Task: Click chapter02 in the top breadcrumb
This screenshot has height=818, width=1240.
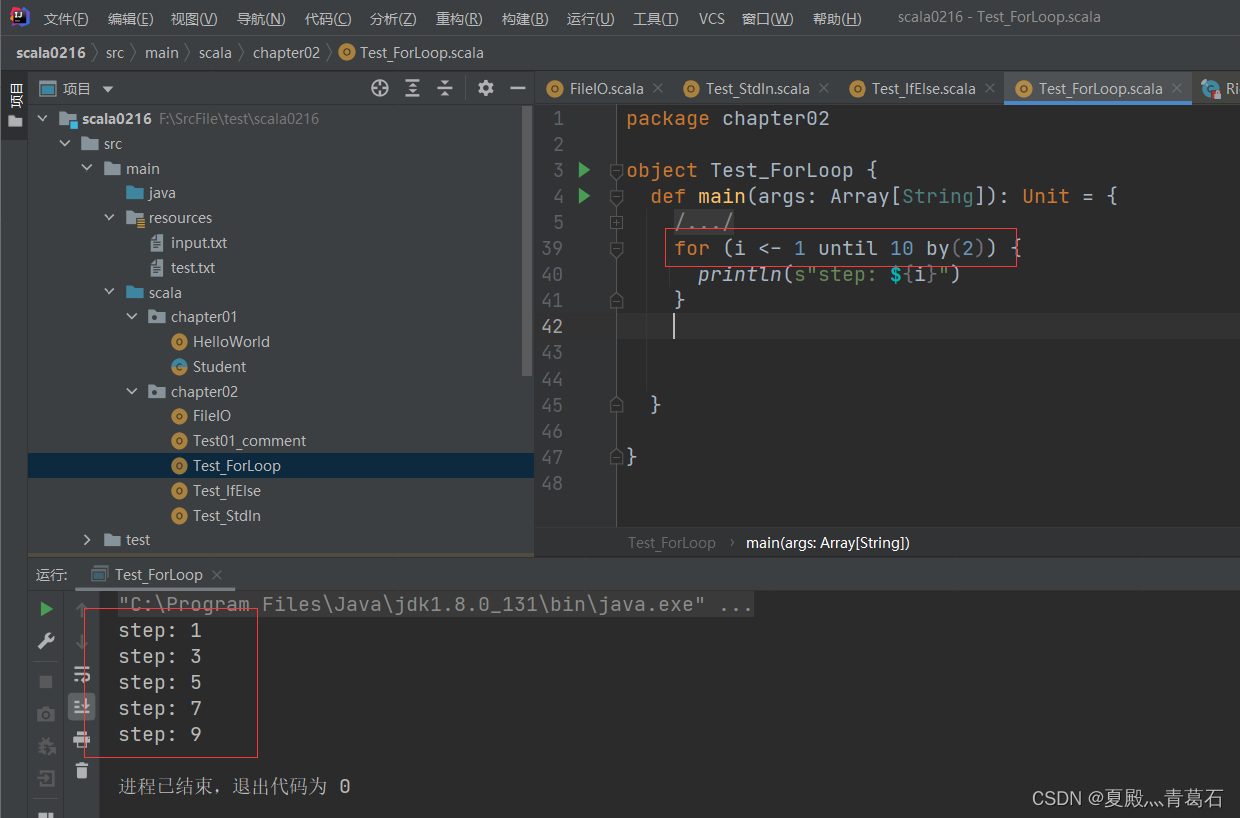Action: tap(286, 53)
